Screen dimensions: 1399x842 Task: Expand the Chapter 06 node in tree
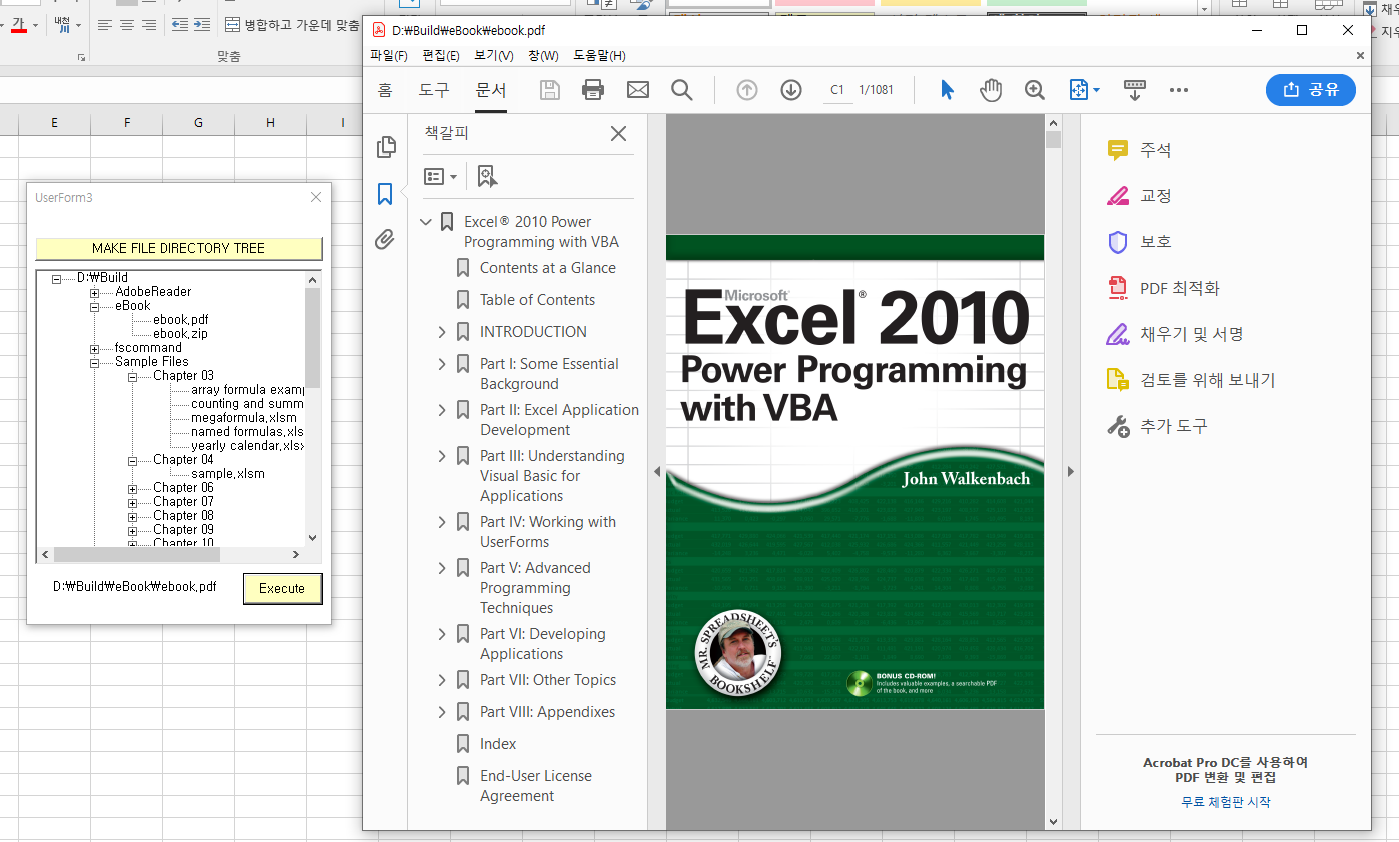click(x=133, y=488)
